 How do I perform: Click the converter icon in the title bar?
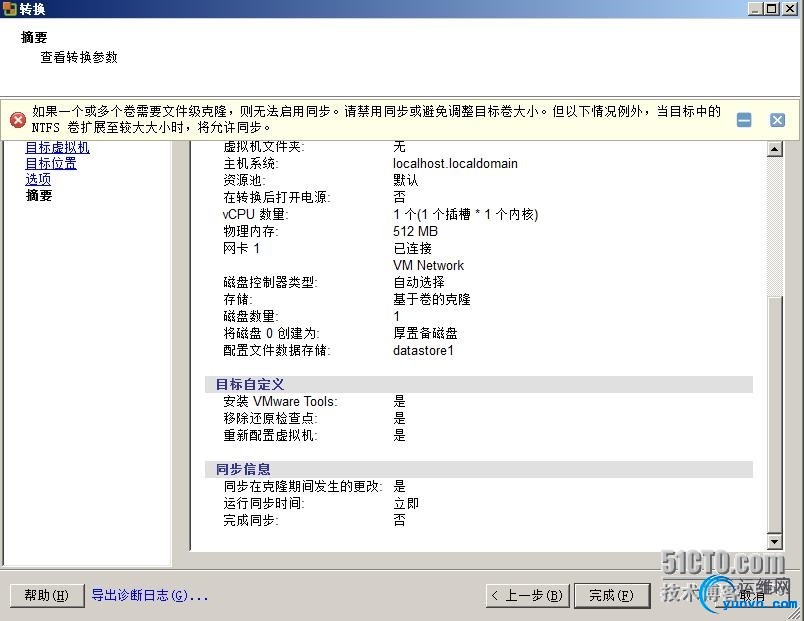coord(10,8)
